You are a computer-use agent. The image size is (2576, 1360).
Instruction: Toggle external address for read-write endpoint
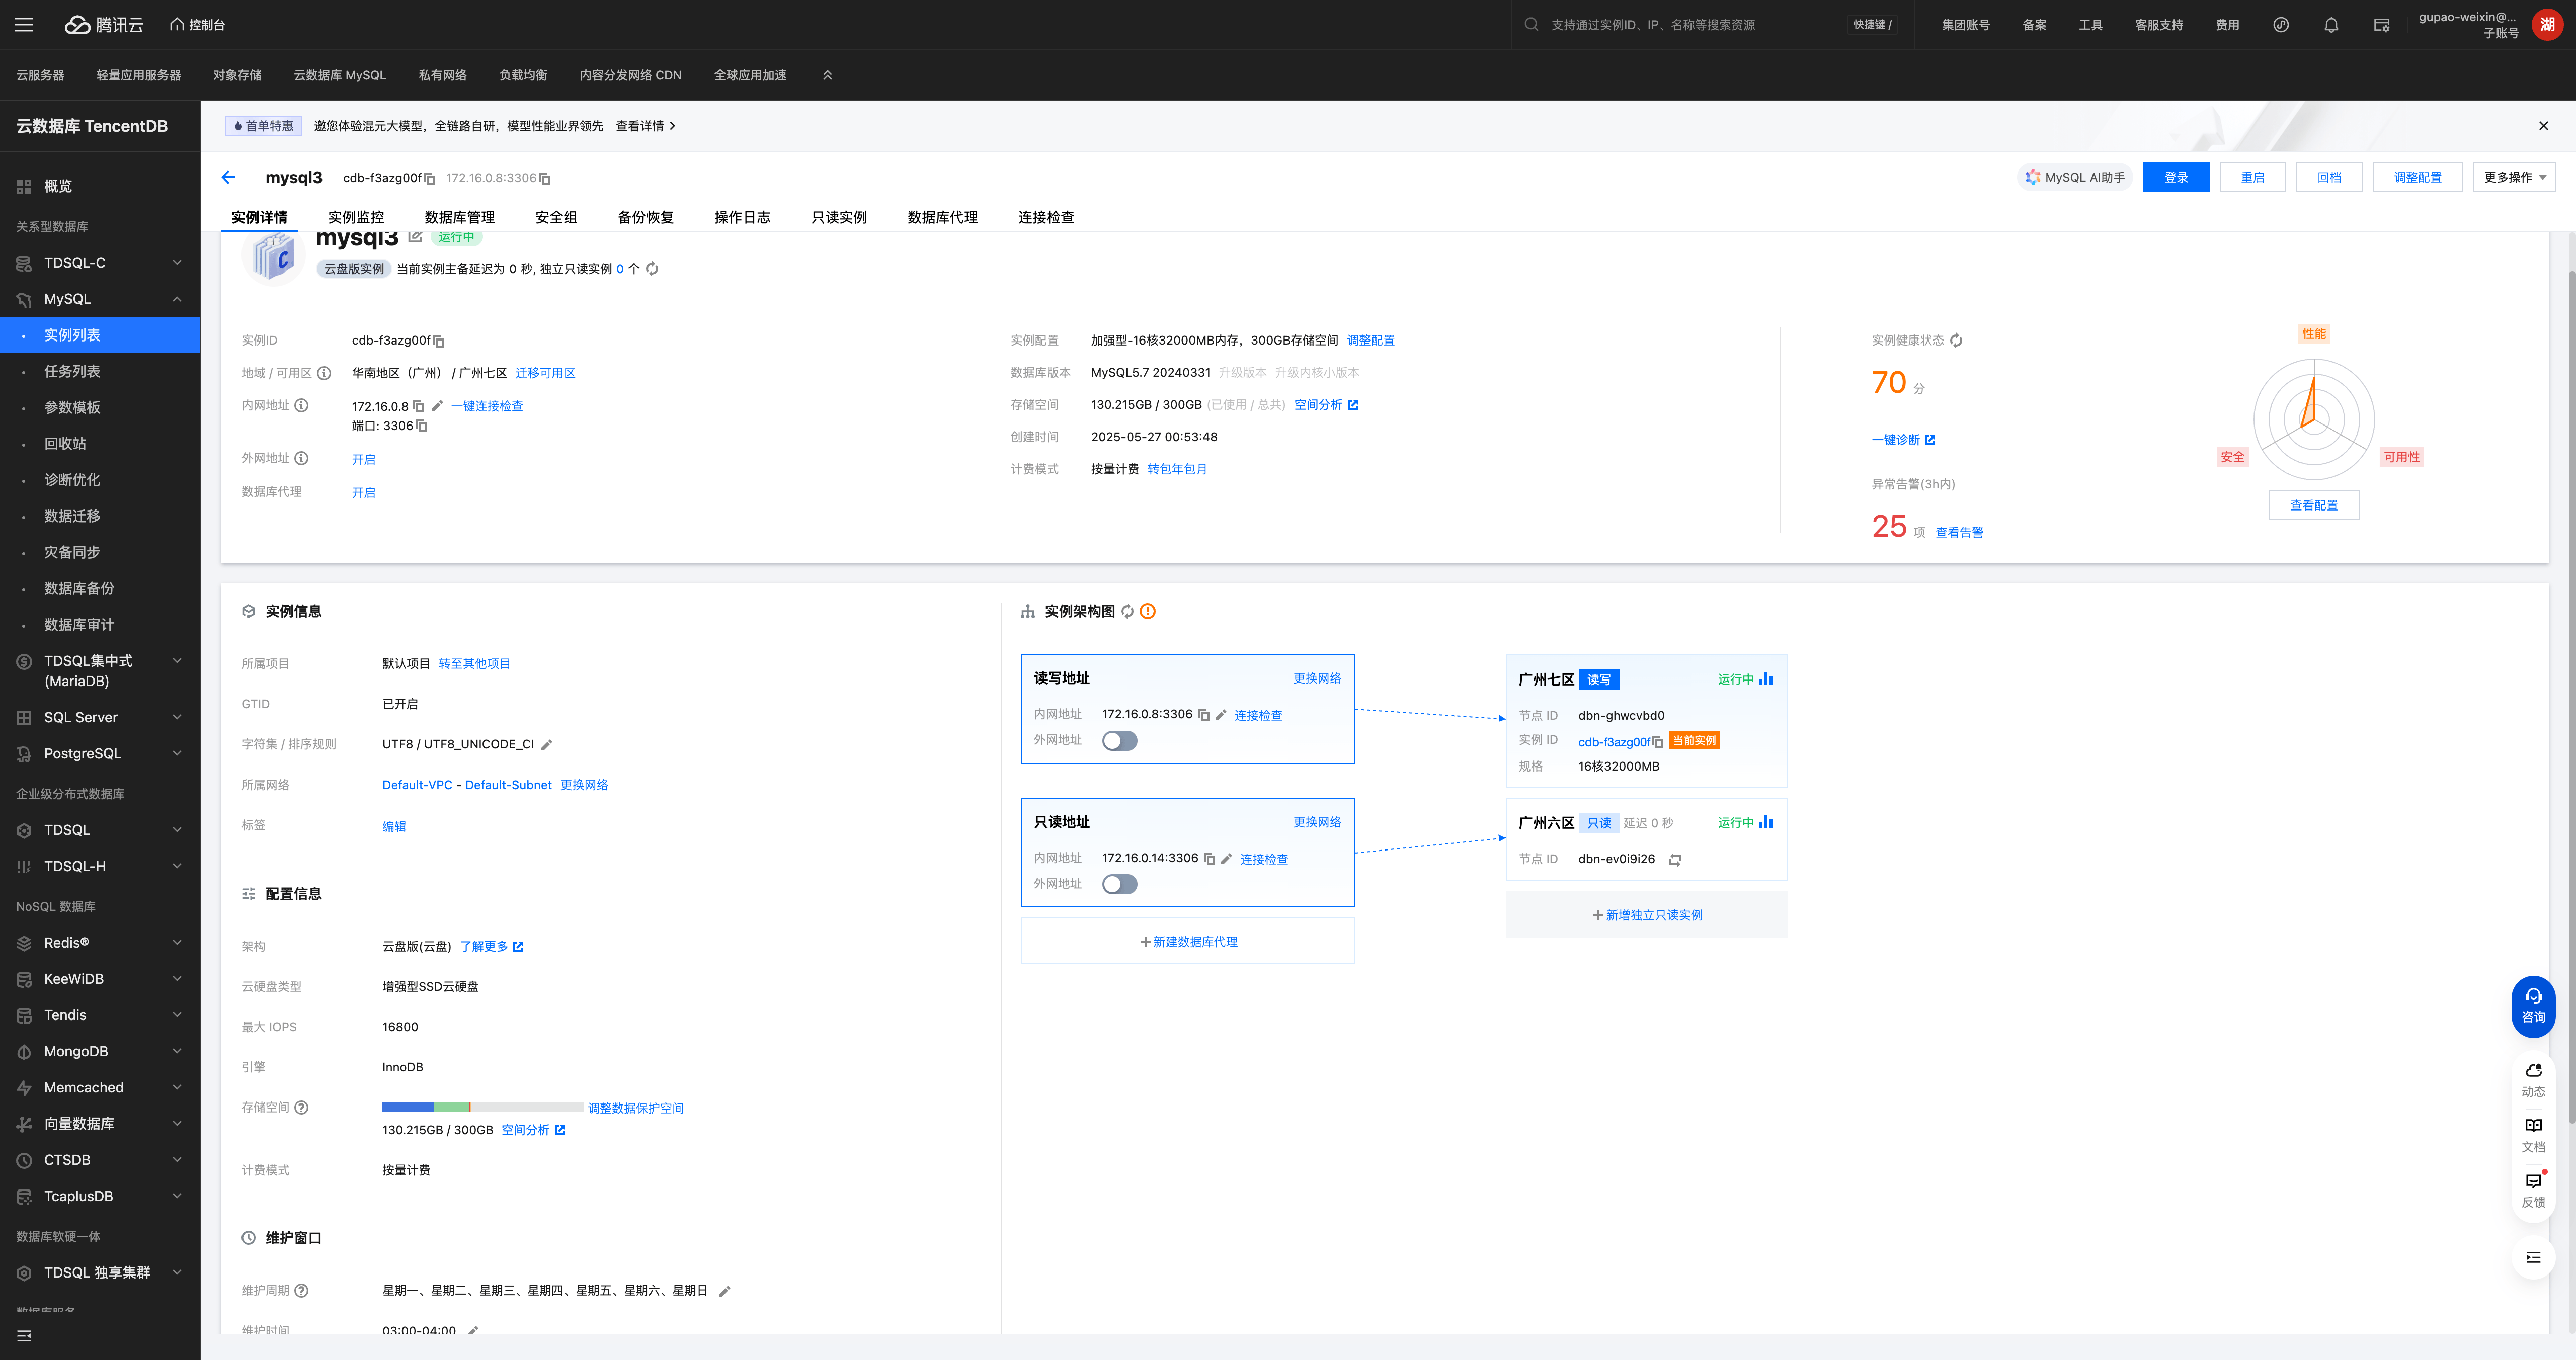click(1119, 741)
